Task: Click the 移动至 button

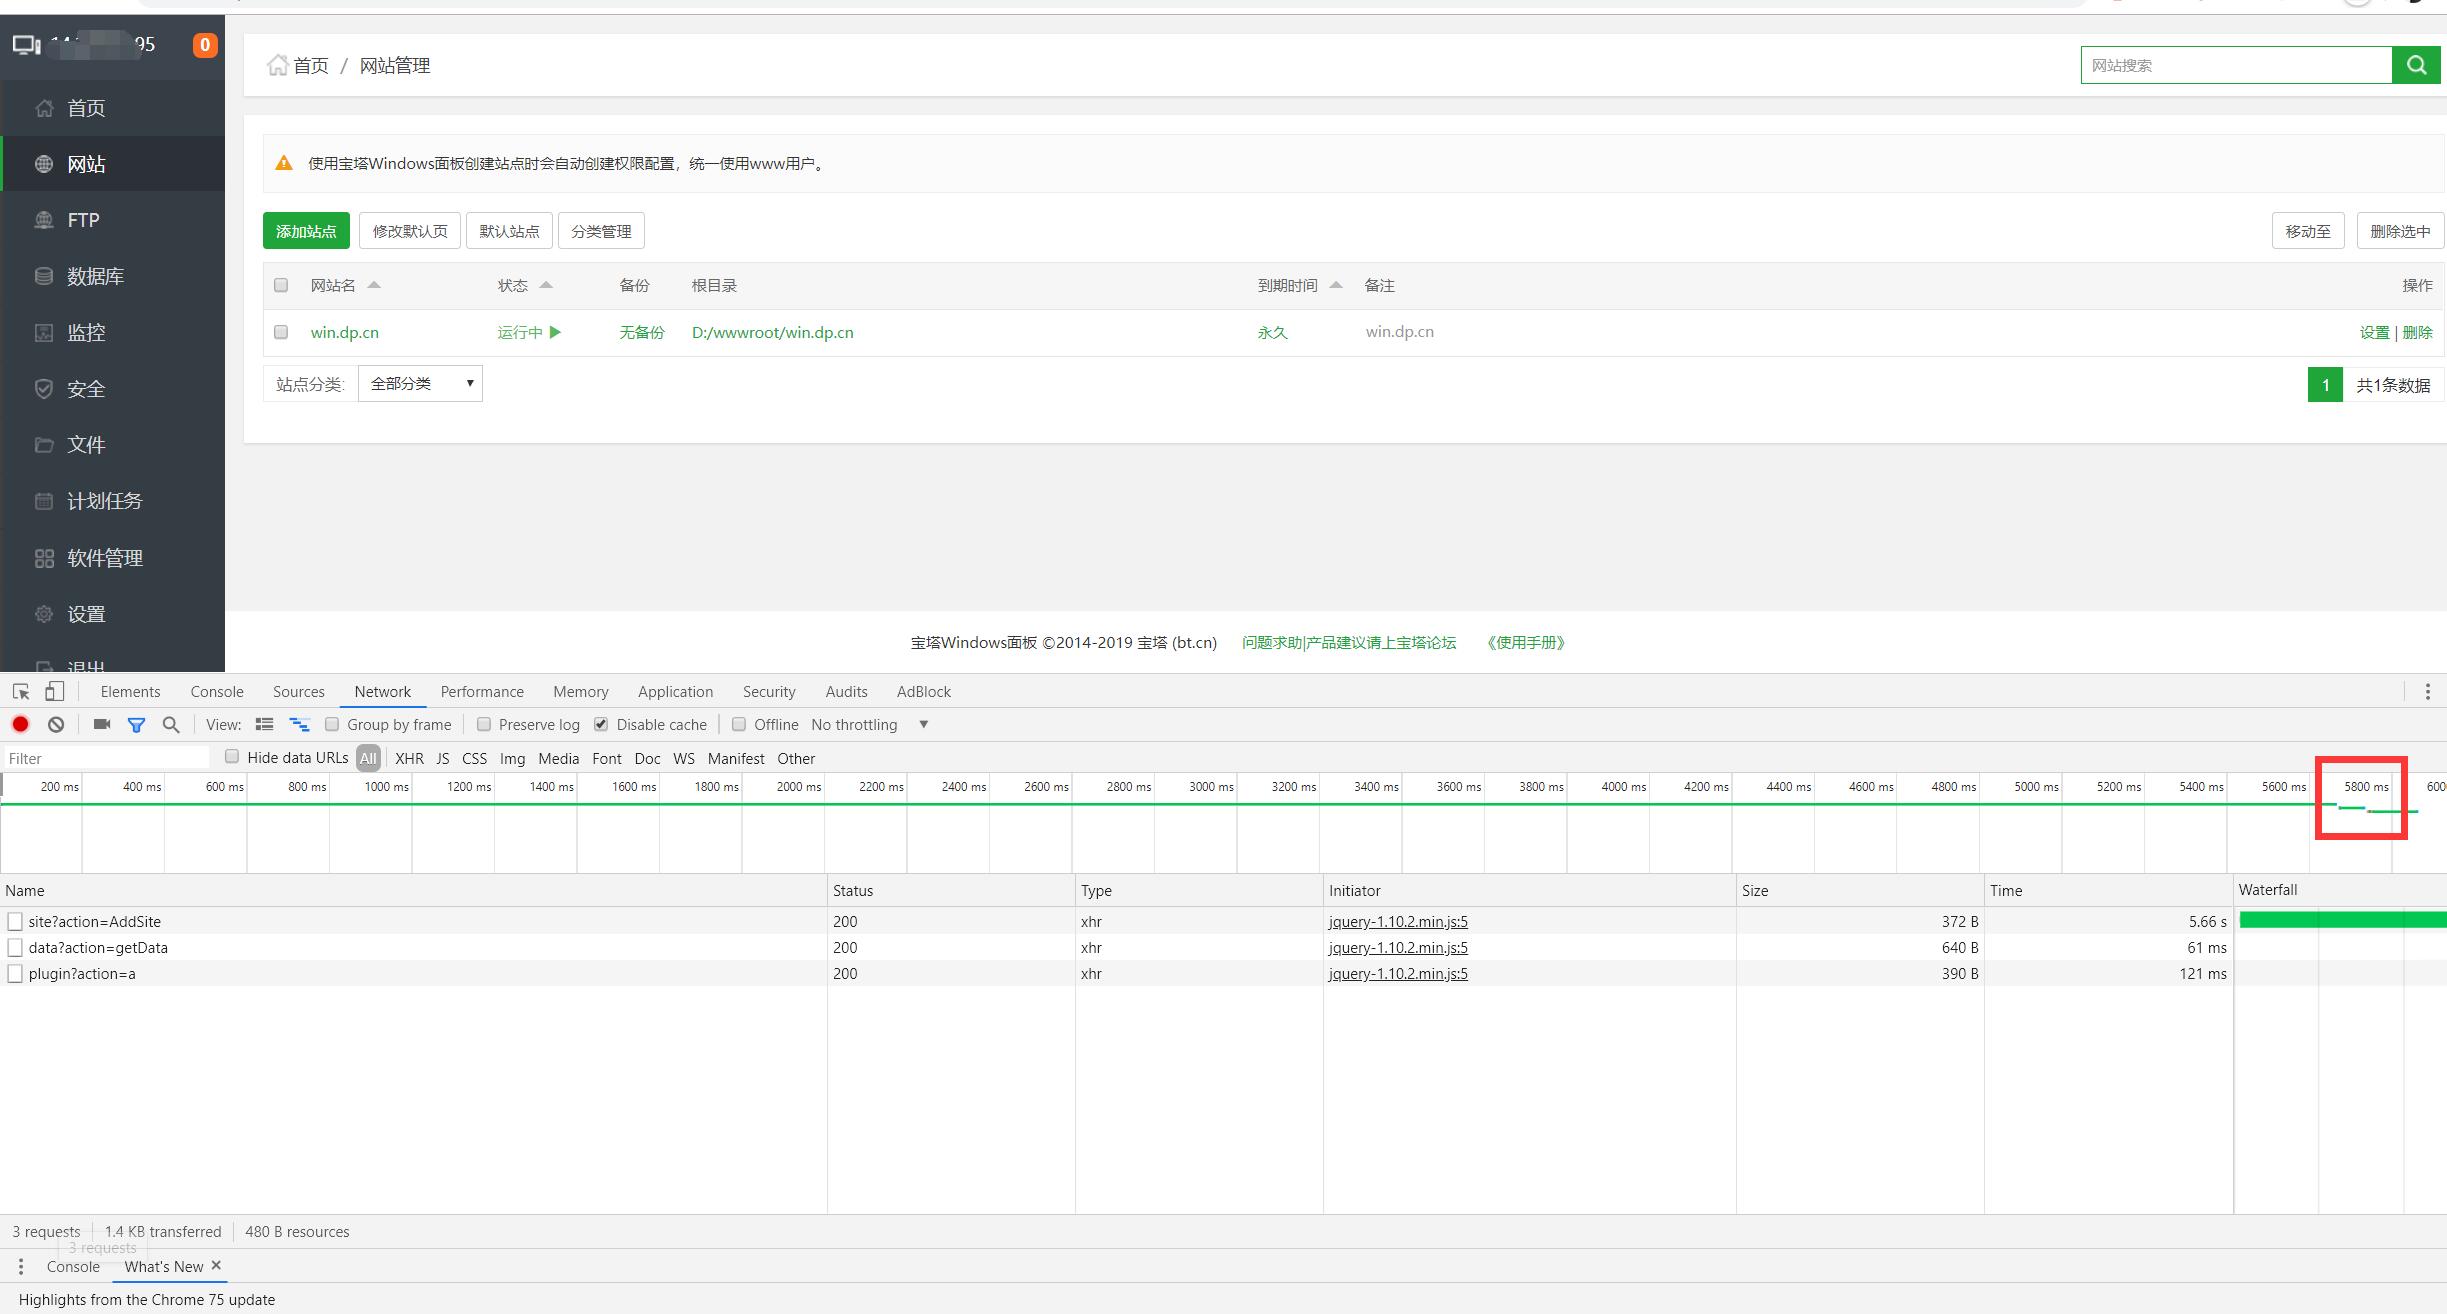Action: [2308, 231]
